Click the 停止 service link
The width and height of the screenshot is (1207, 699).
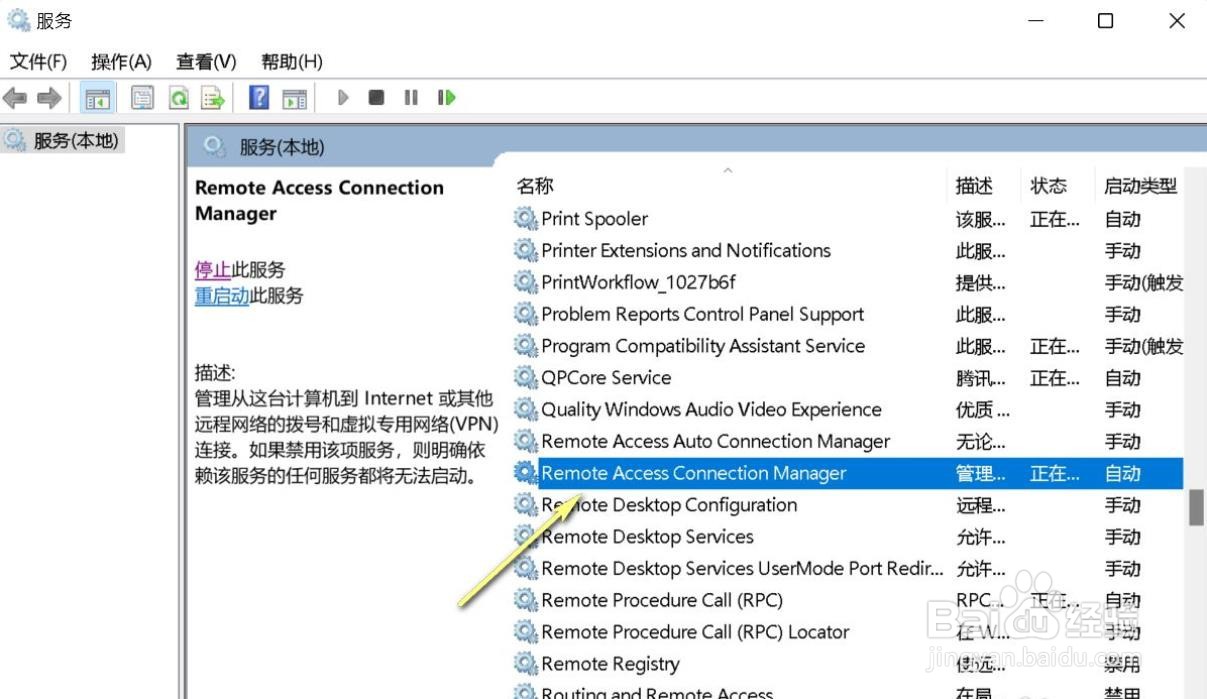pos(213,270)
